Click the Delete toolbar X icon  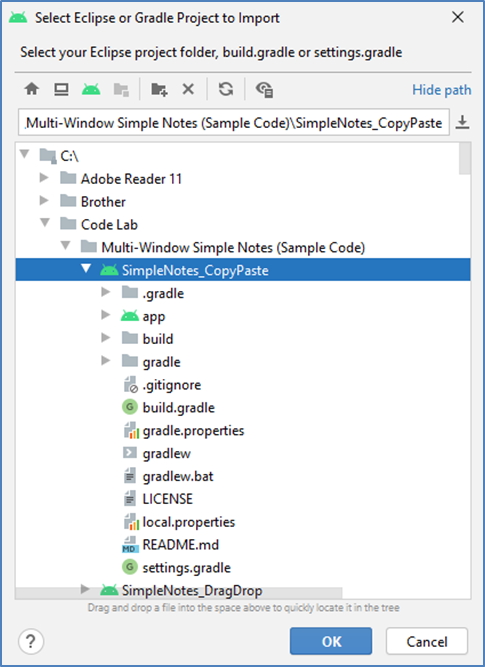tap(188, 89)
